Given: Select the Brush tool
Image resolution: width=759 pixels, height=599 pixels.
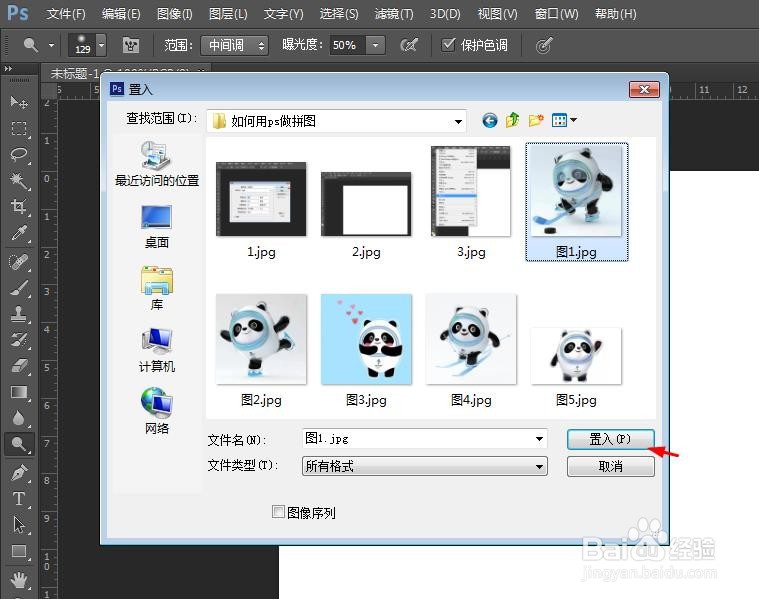Looking at the screenshot, I should pos(19,289).
